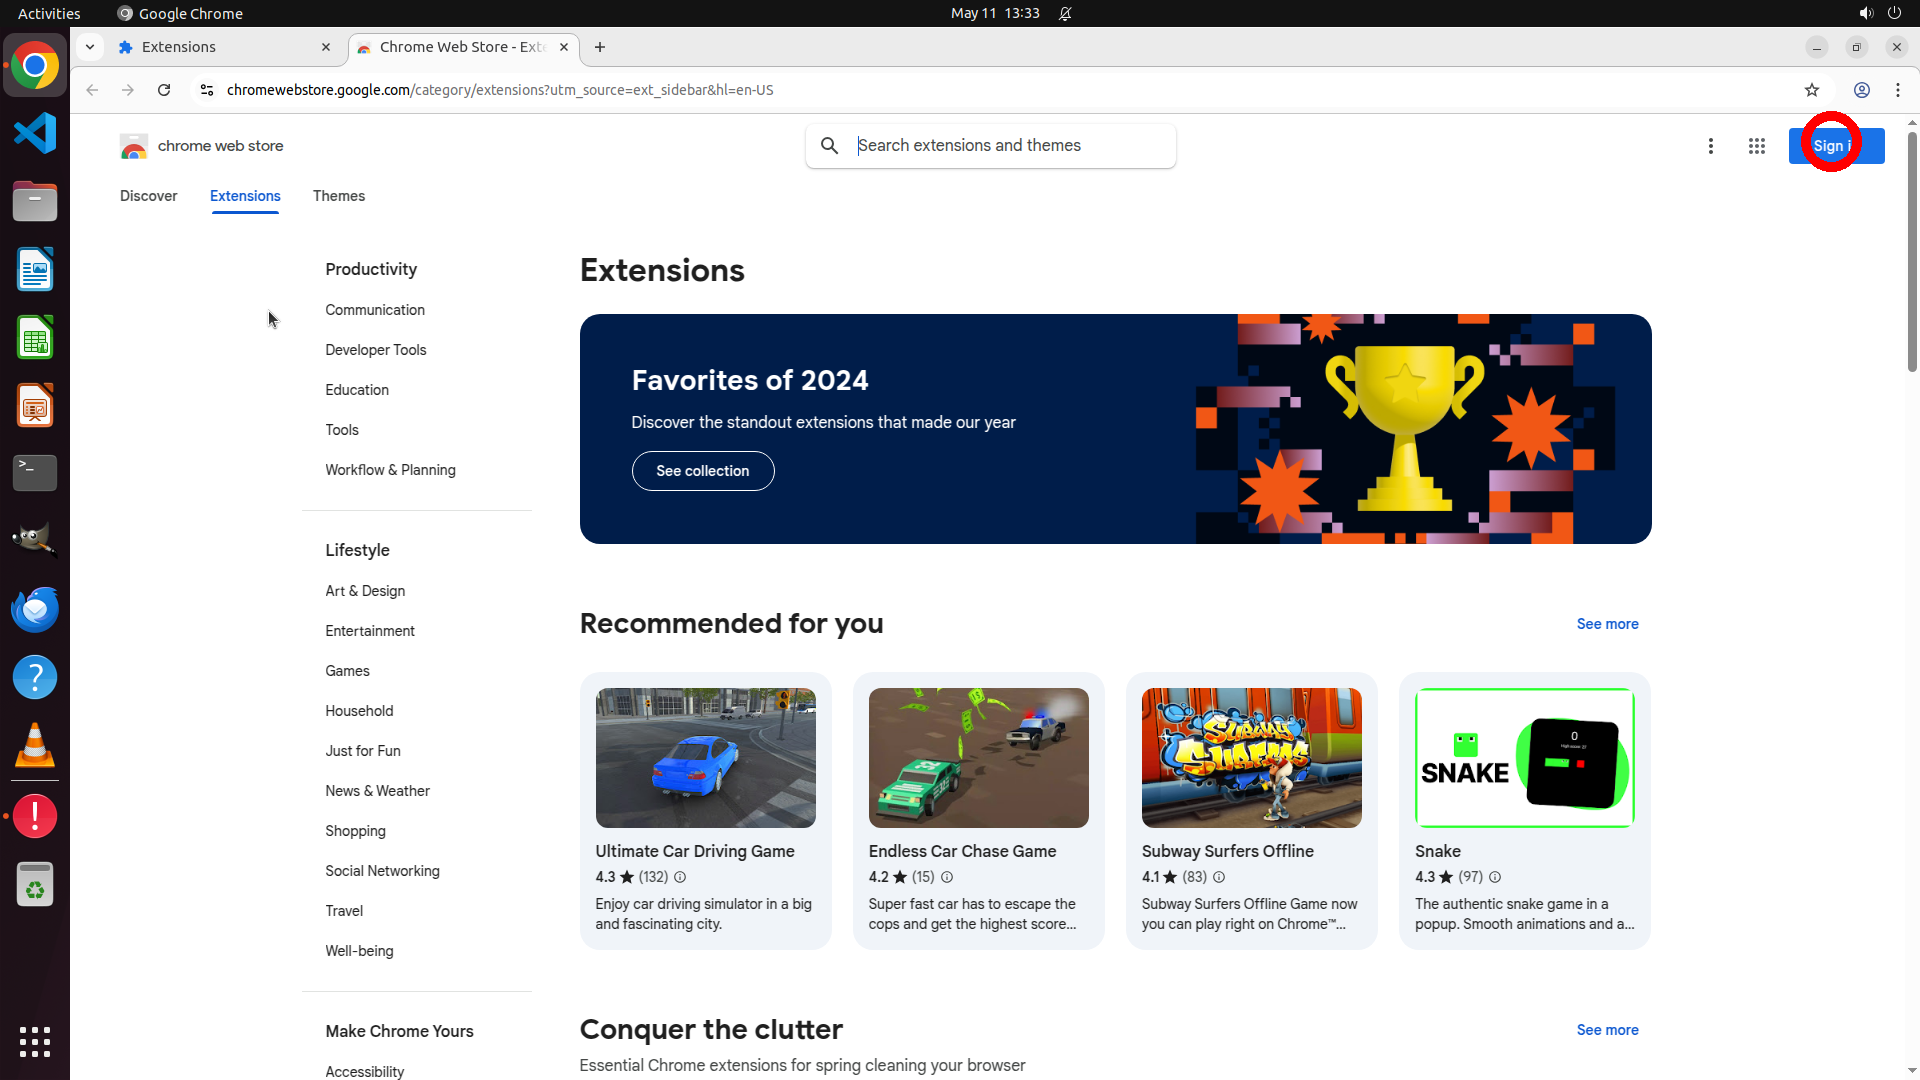Click the Google apps grid icon
Image resolution: width=1920 pixels, height=1080 pixels.
pyautogui.click(x=1756, y=146)
